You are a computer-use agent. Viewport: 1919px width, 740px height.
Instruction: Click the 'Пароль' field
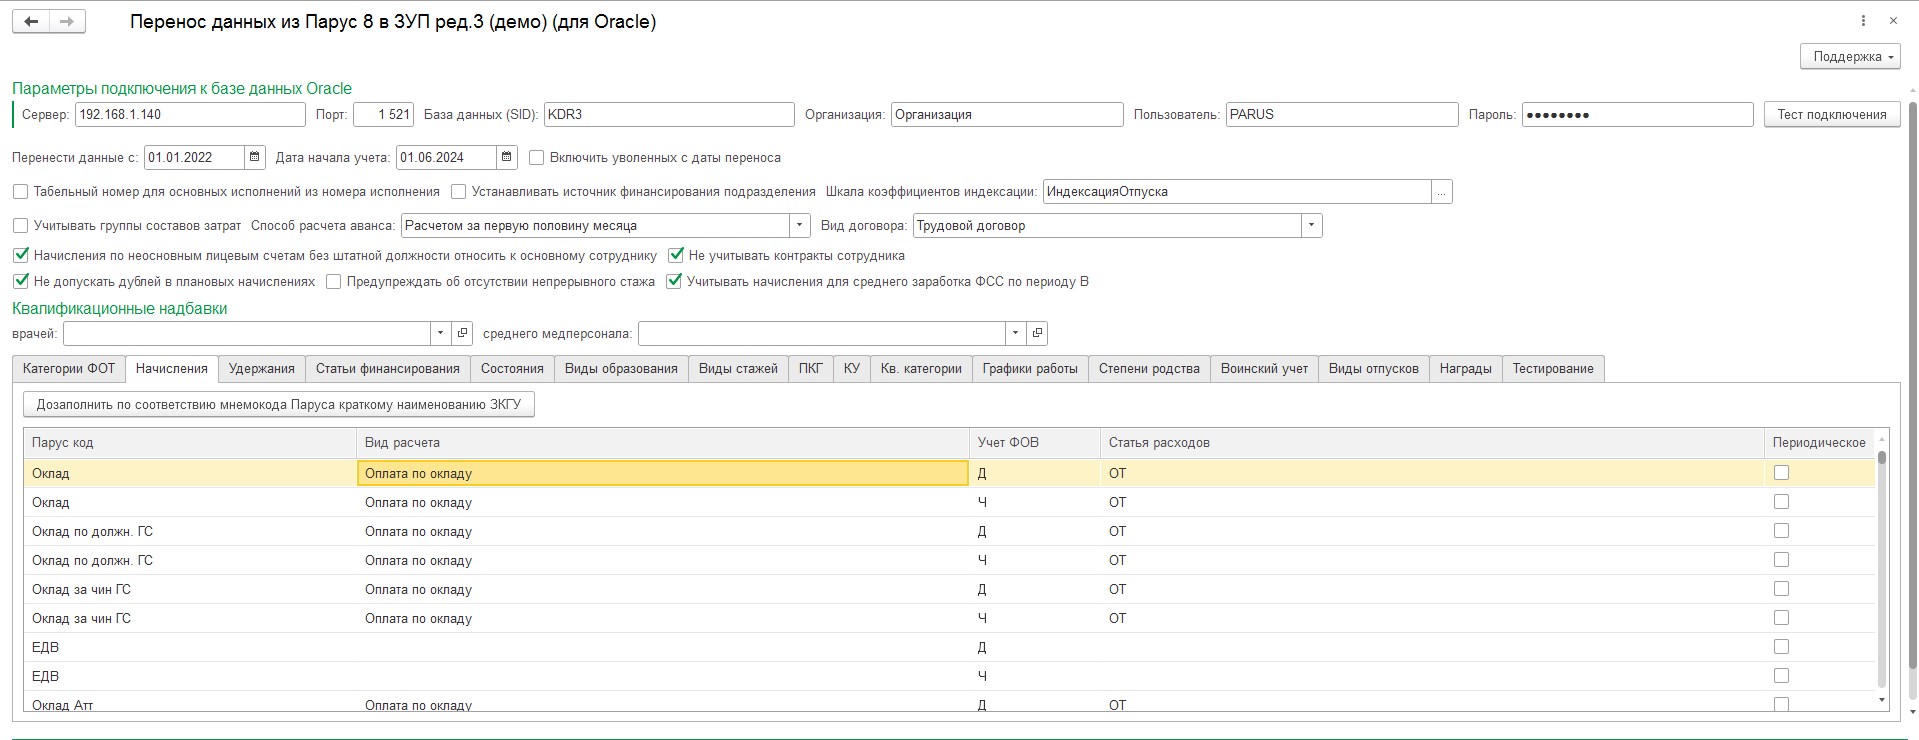(1638, 115)
